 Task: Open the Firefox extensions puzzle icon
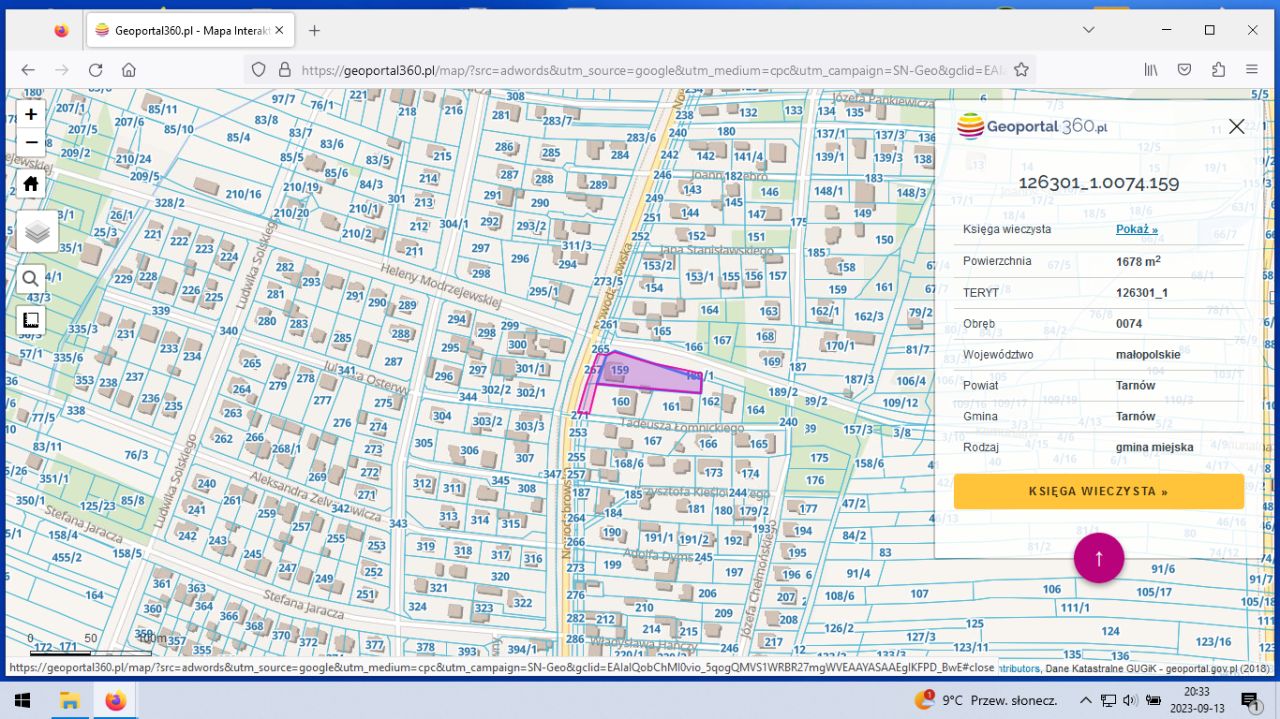pyautogui.click(x=1218, y=70)
